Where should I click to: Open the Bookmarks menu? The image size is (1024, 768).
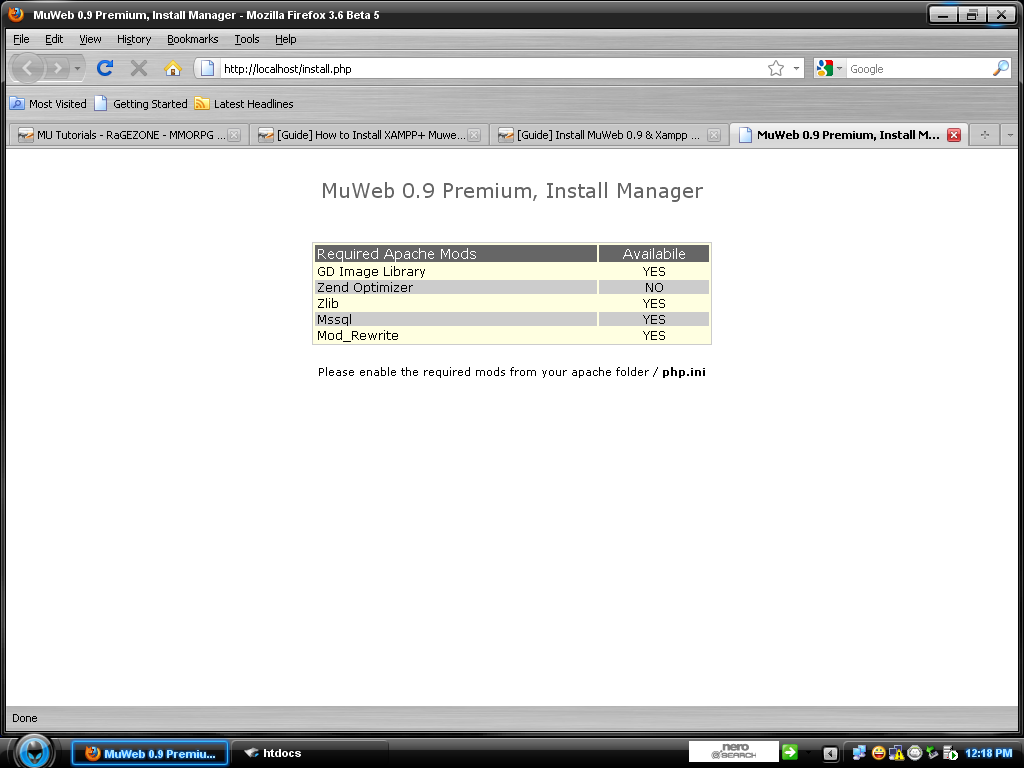tap(192, 39)
